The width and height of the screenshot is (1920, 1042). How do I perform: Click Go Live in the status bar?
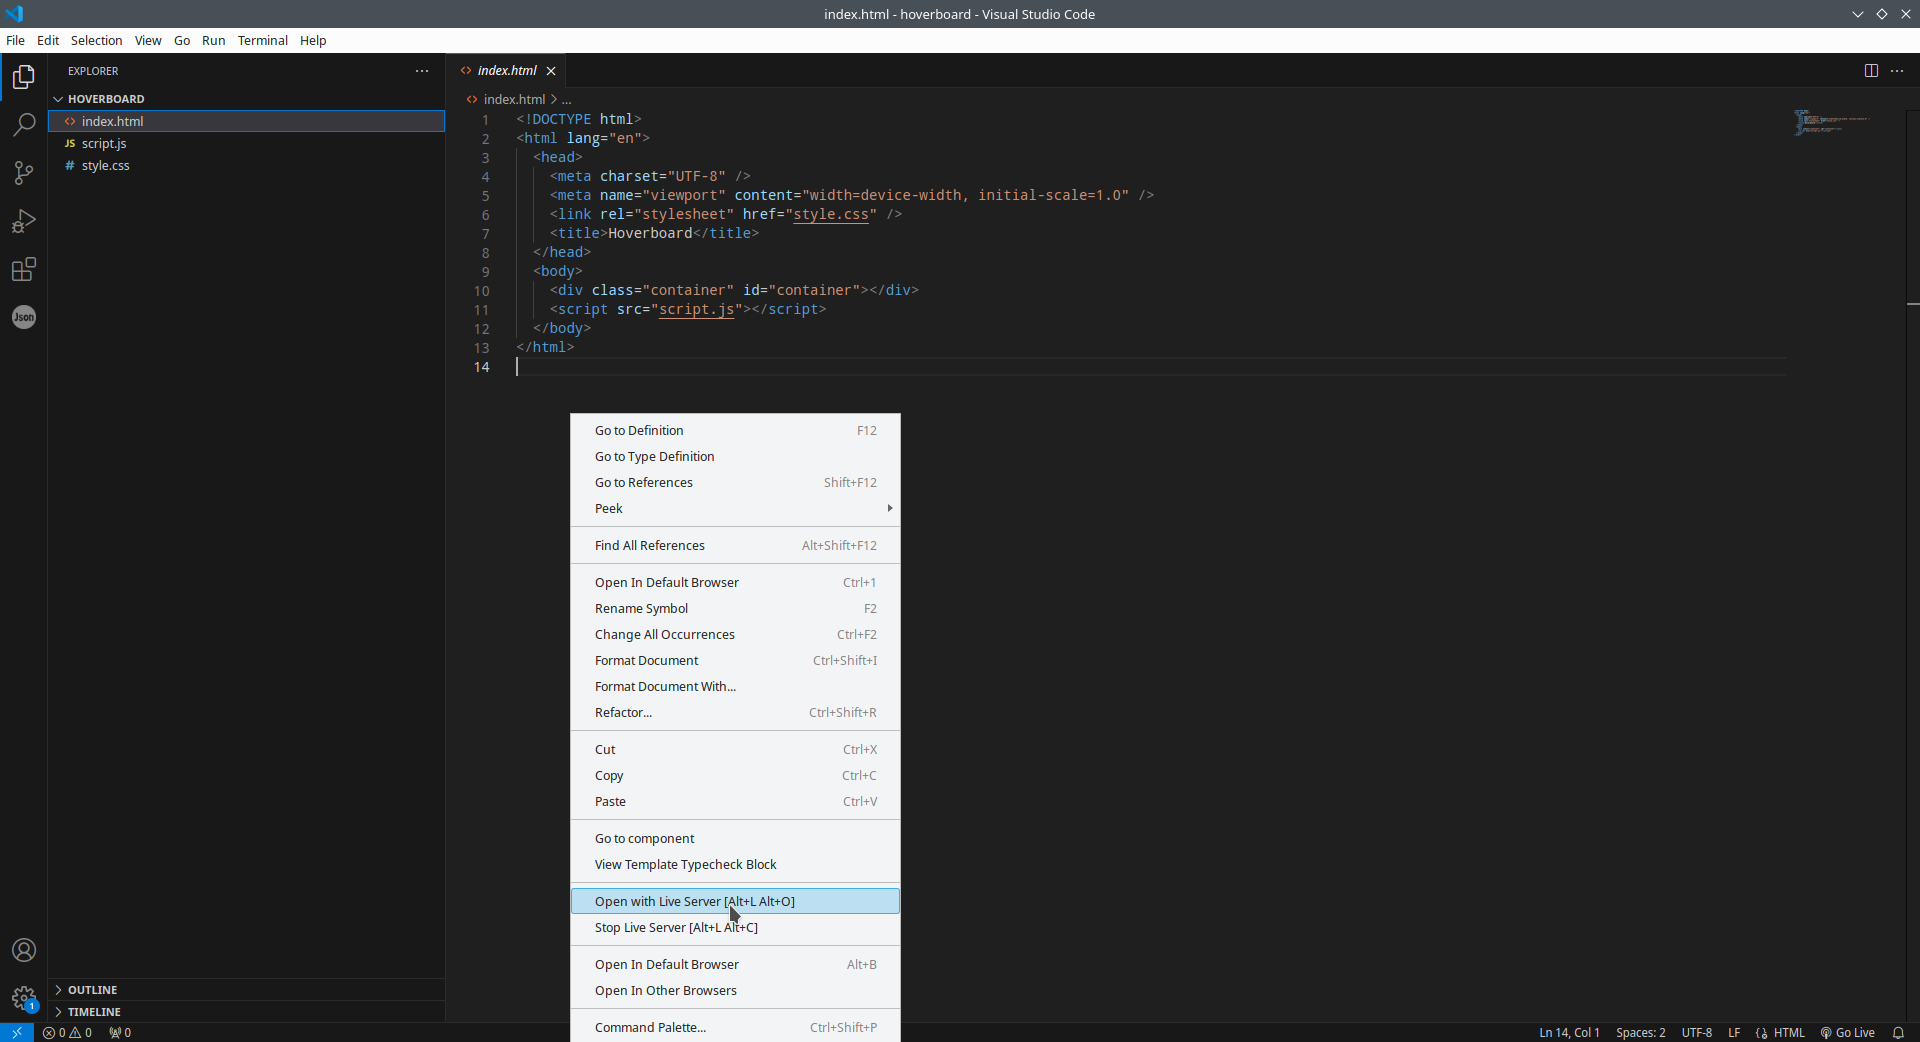pyautogui.click(x=1848, y=1033)
